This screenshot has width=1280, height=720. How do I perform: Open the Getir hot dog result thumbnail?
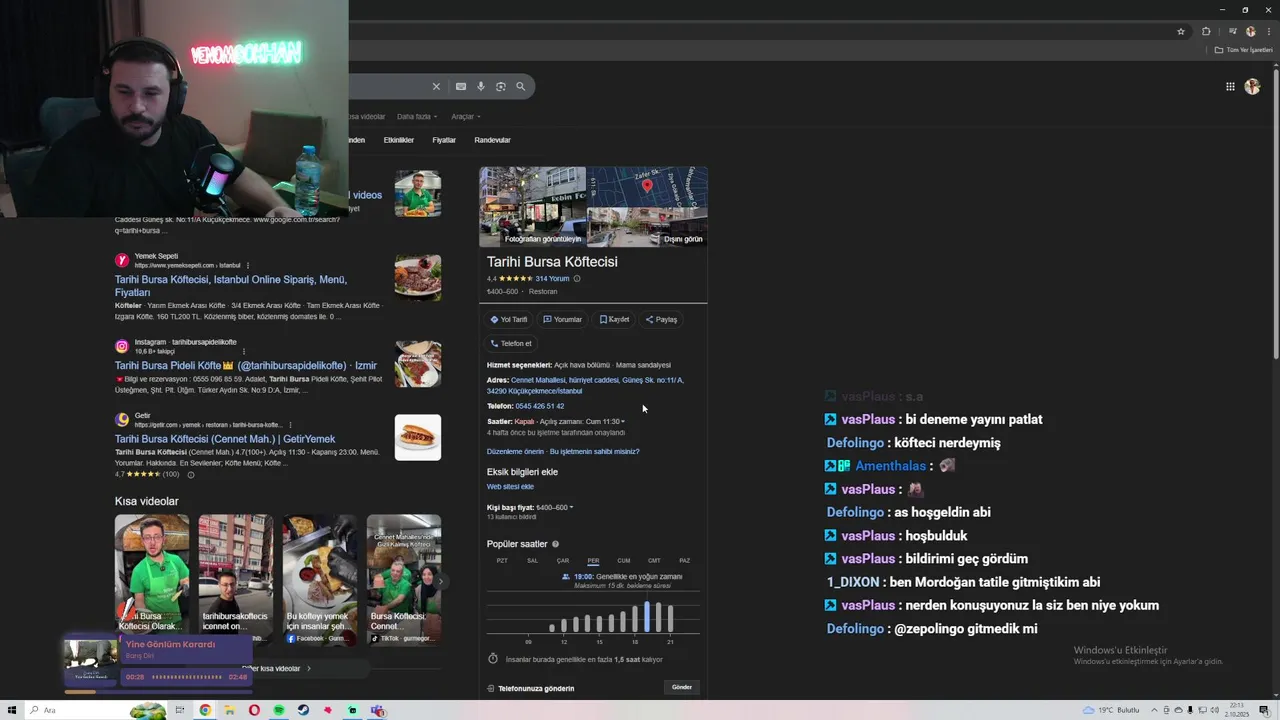point(418,437)
